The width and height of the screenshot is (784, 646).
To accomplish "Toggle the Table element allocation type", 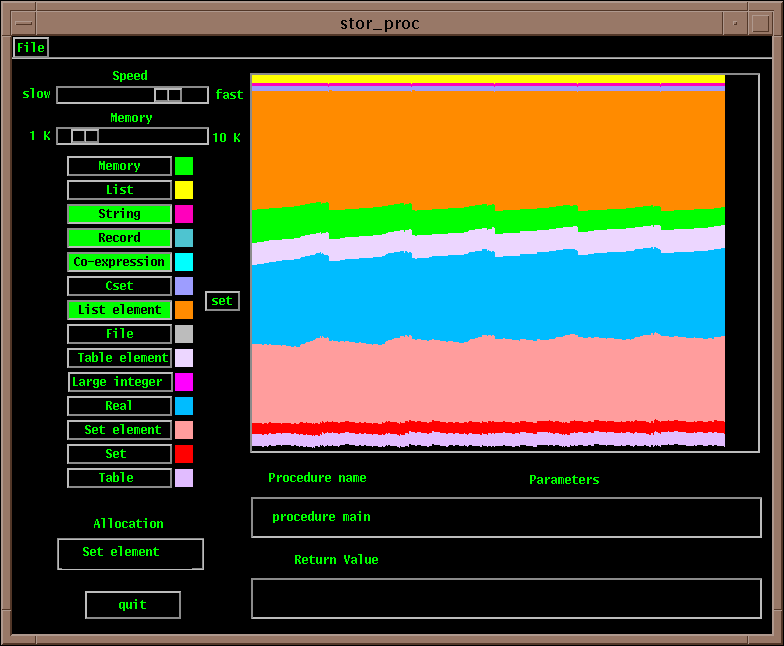I will click(x=119, y=358).
